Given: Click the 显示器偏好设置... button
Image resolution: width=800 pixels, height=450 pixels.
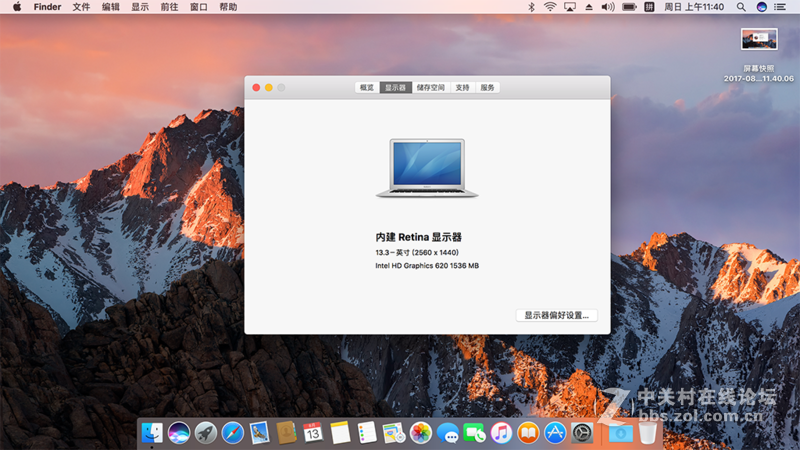Looking at the screenshot, I should click(557, 315).
